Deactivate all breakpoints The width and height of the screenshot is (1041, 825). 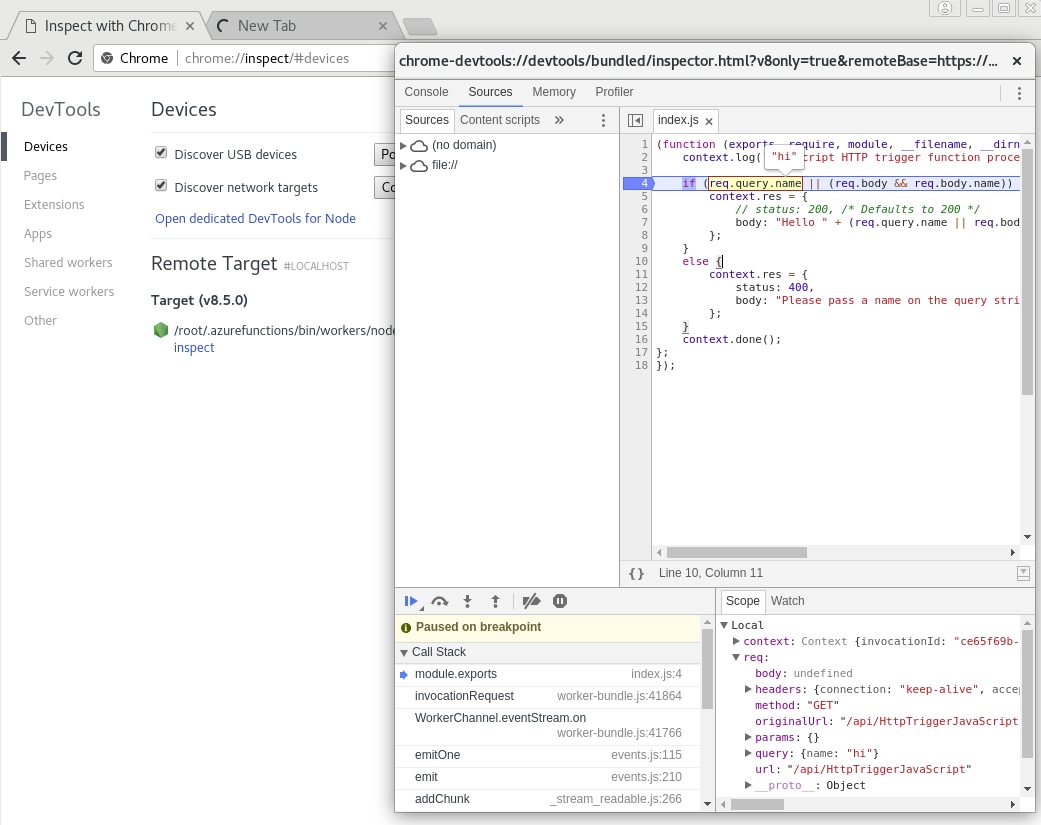[530, 601]
